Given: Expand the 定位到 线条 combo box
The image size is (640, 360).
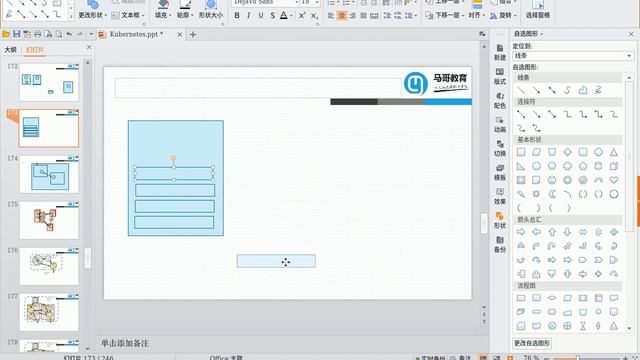Looking at the screenshot, I should [573, 56].
